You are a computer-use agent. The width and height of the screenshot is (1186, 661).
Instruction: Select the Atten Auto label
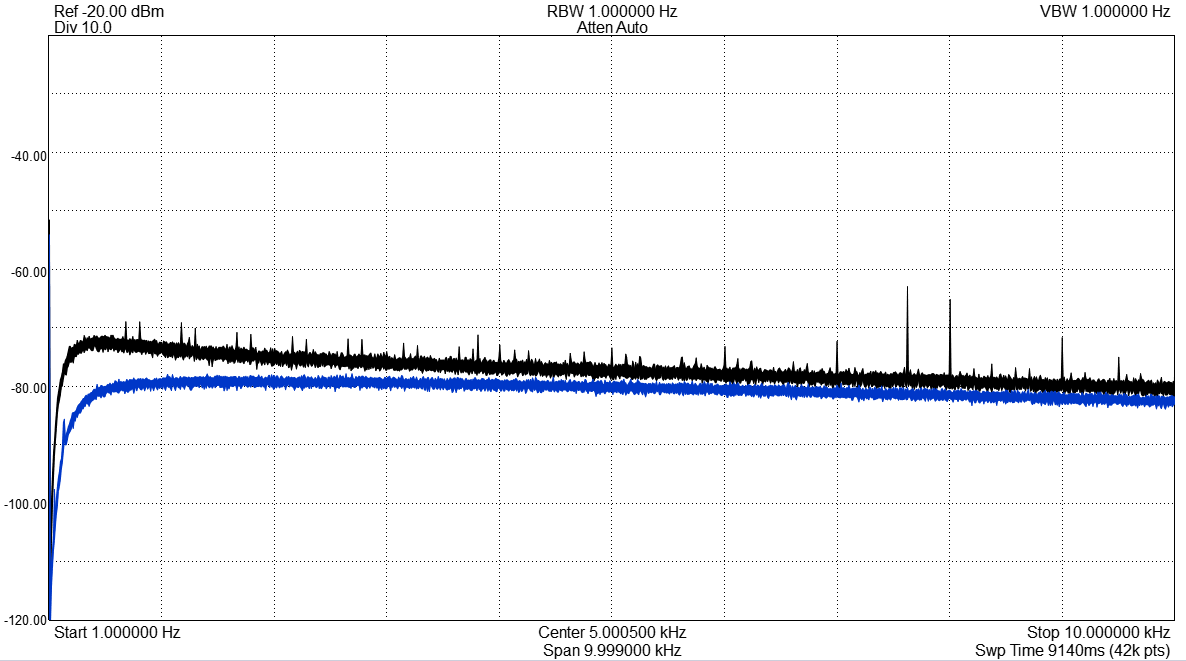pyautogui.click(x=612, y=27)
